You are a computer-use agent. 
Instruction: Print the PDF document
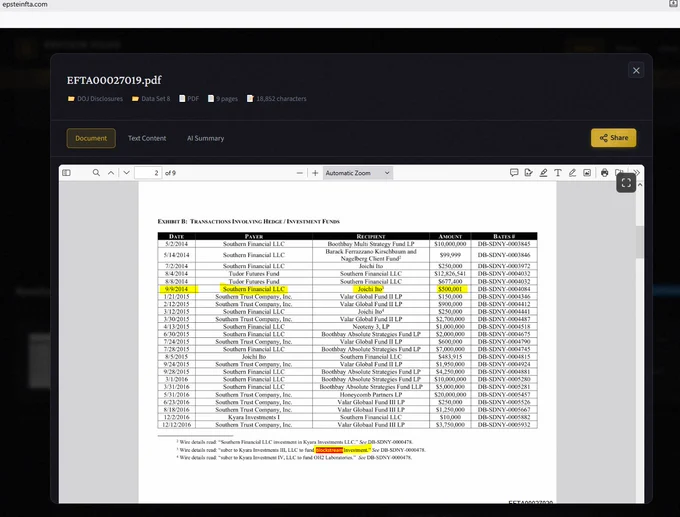tap(605, 173)
